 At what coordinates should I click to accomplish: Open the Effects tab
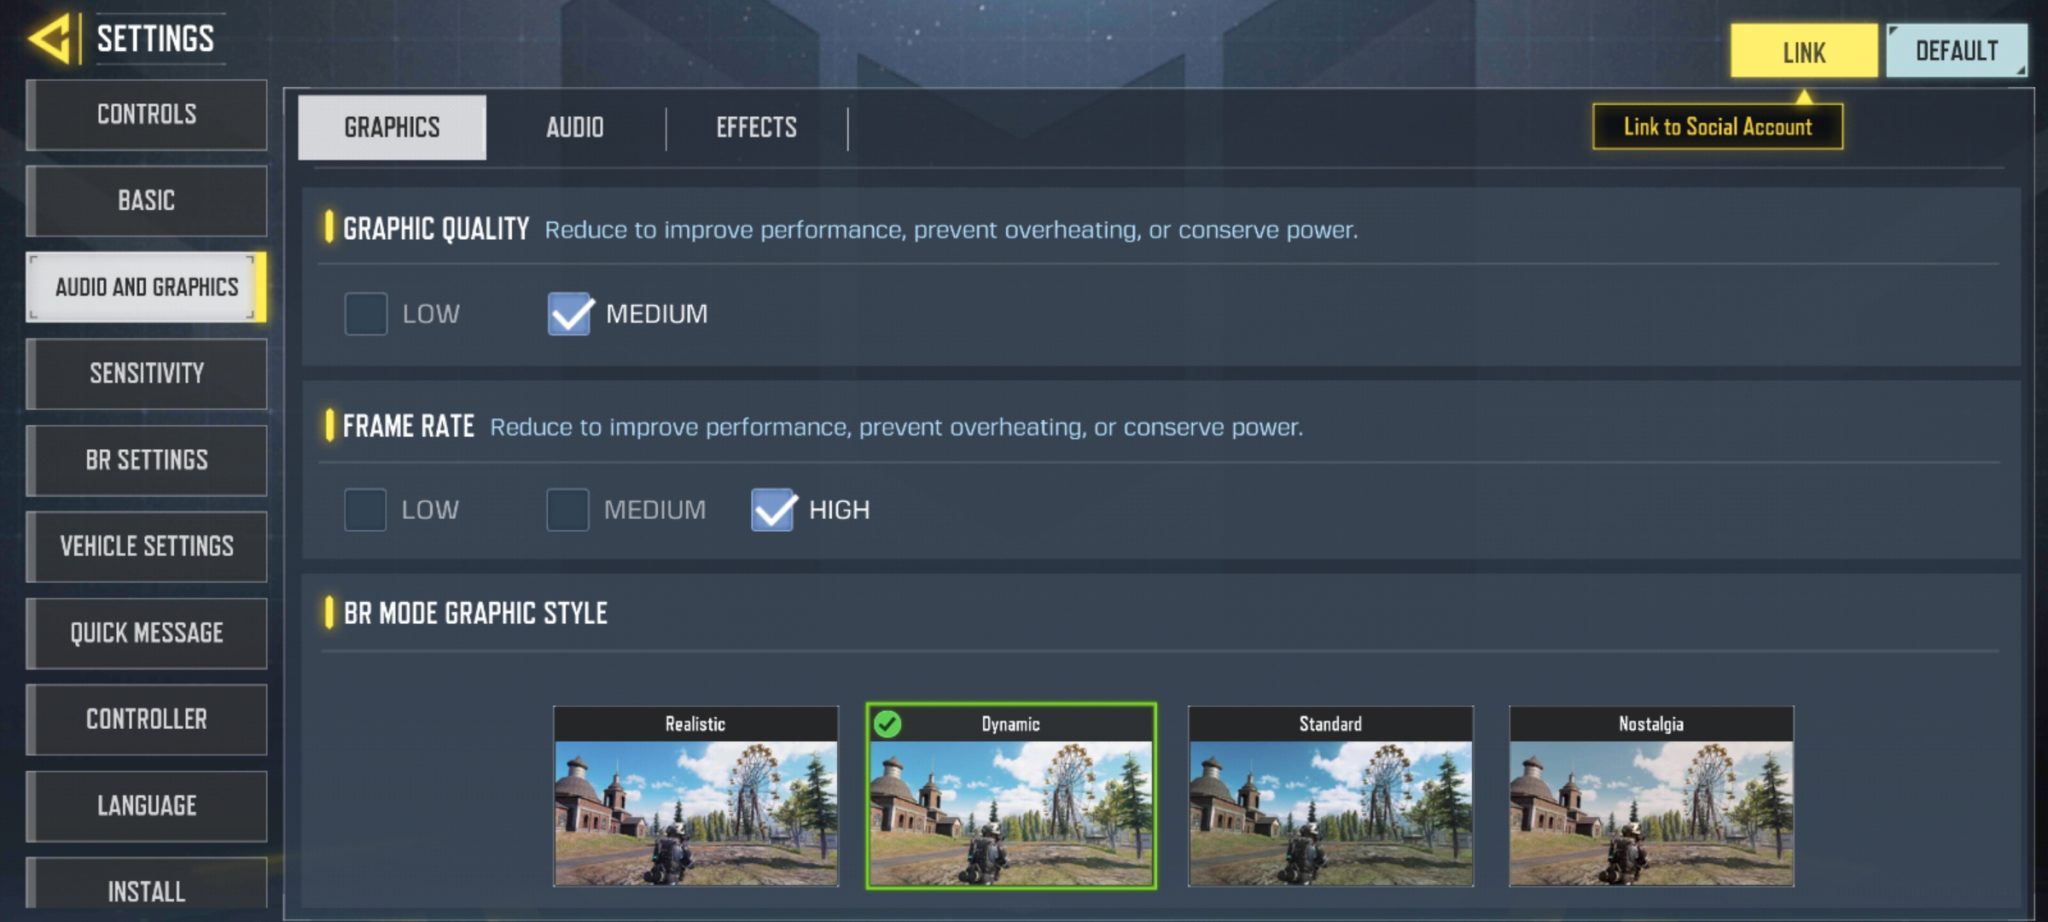[x=756, y=128]
